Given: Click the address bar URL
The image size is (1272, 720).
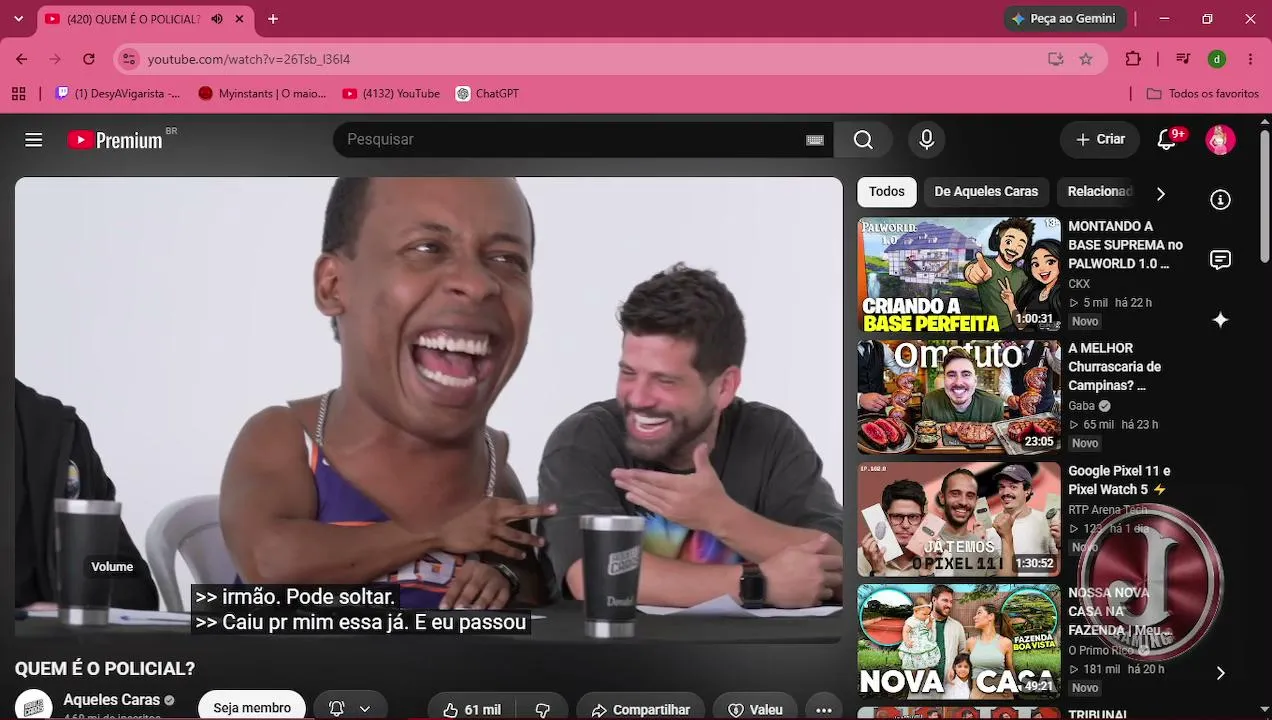Looking at the screenshot, I should click(249, 59).
